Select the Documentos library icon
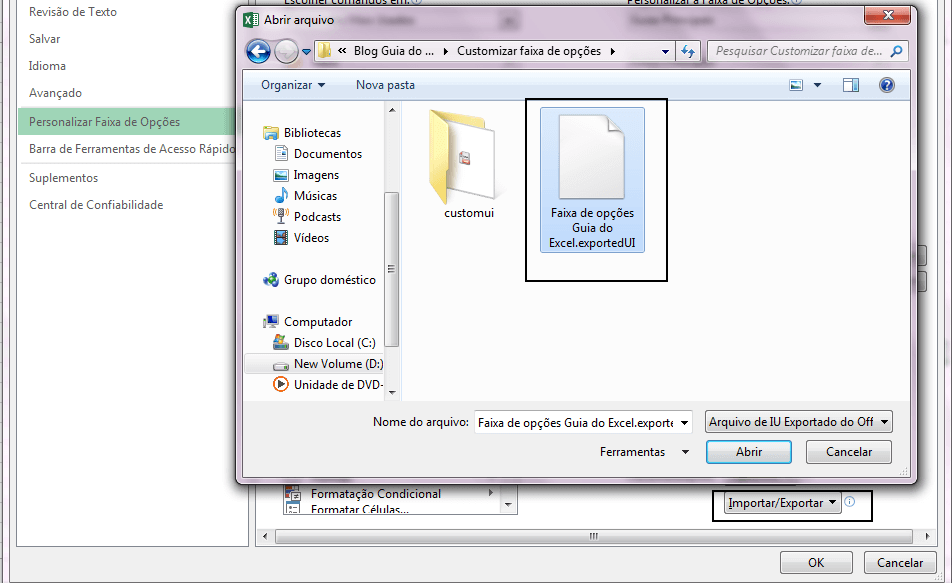Image resolution: width=952 pixels, height=583 pixels. [323, 153]
